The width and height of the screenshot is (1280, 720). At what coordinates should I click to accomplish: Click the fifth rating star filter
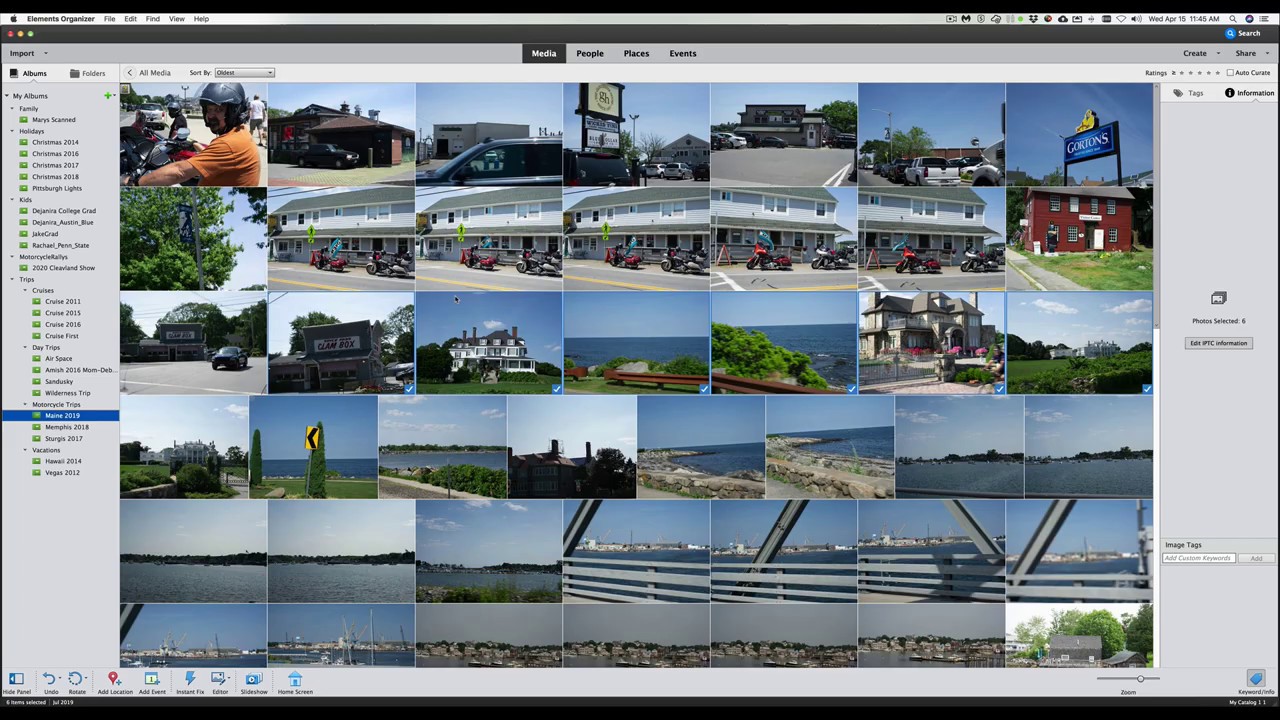tap(1220, 73)
